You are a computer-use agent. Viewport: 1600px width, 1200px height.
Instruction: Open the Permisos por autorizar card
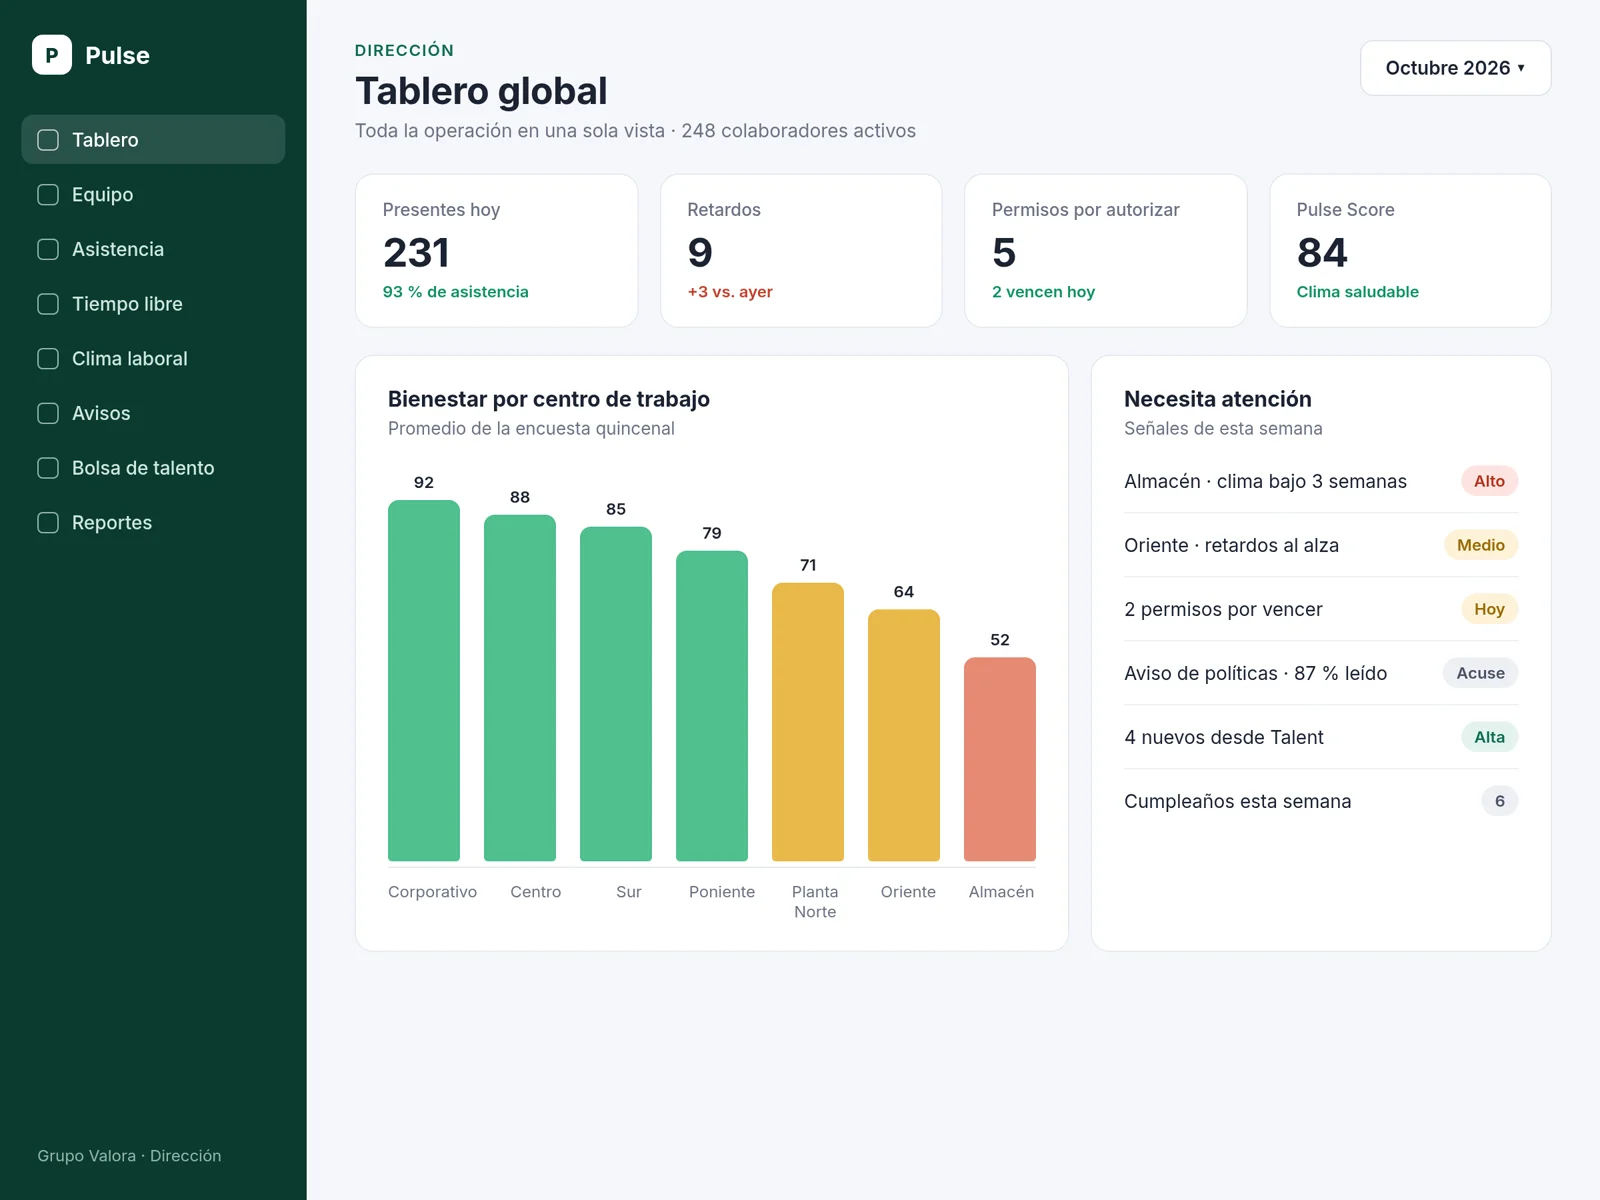(1106, 251)
